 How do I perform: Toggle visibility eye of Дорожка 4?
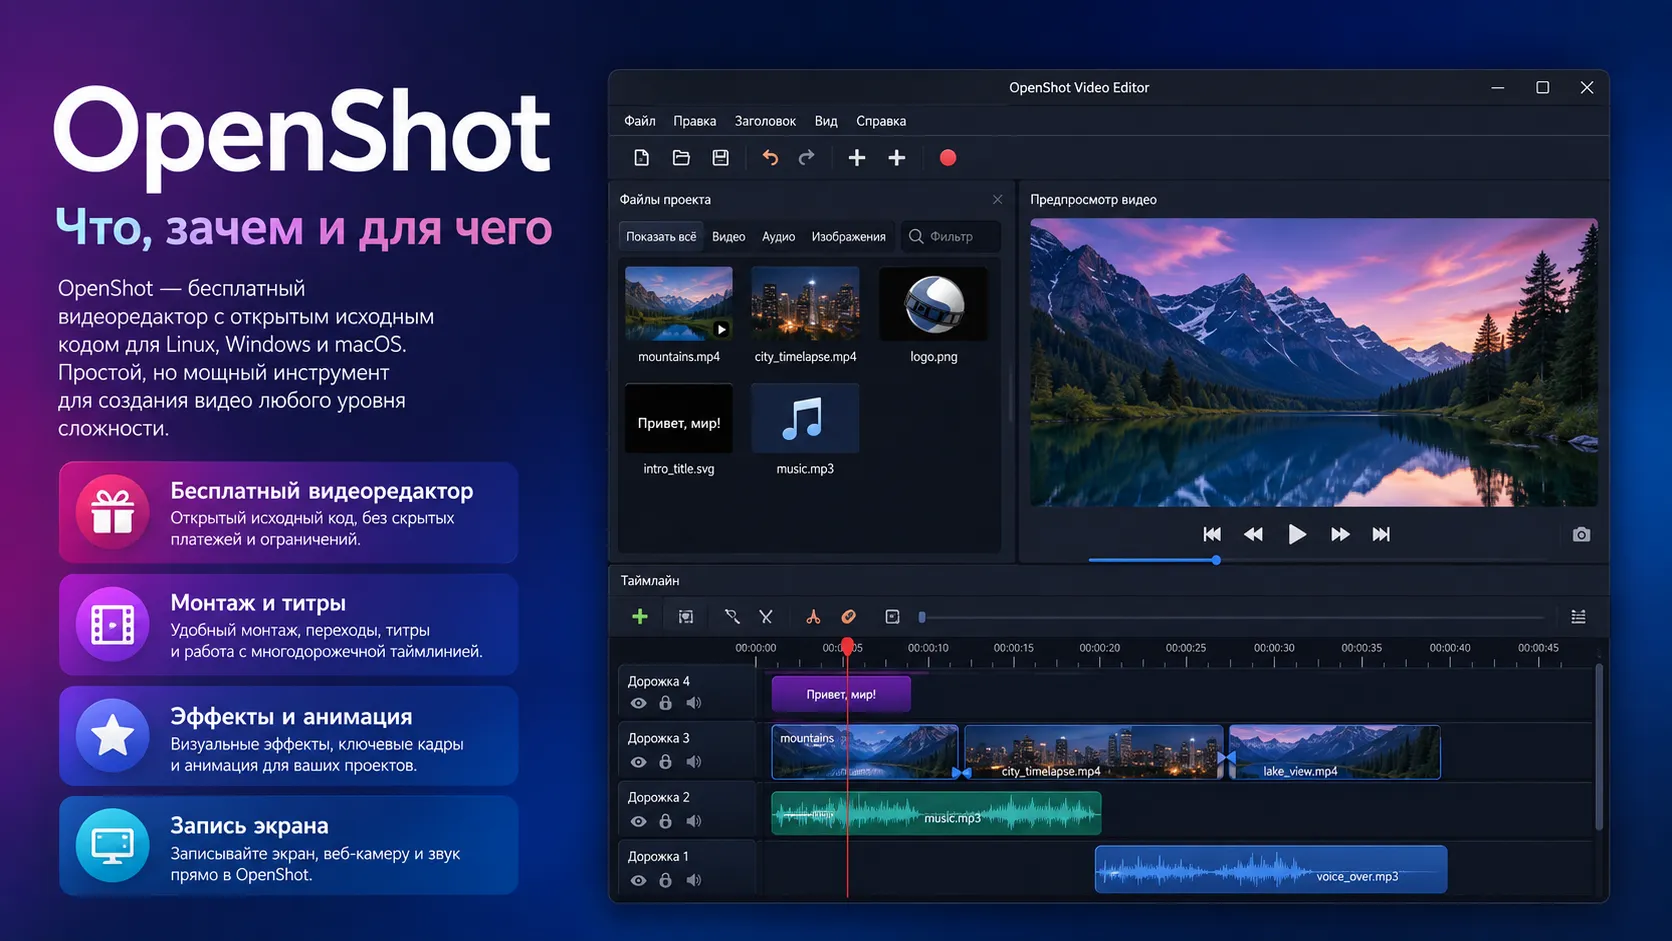[638, 704]
